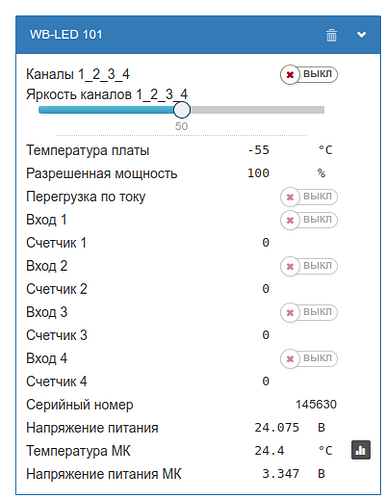The height and width of the screenshot is (500, 386).
Task: Toggle the Каналы 1_2_3_4 switch
Action: point(309,74)
